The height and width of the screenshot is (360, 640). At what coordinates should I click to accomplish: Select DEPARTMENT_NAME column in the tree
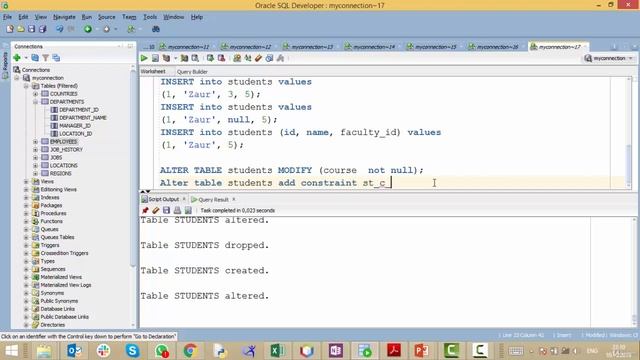[x=82, y=118]
